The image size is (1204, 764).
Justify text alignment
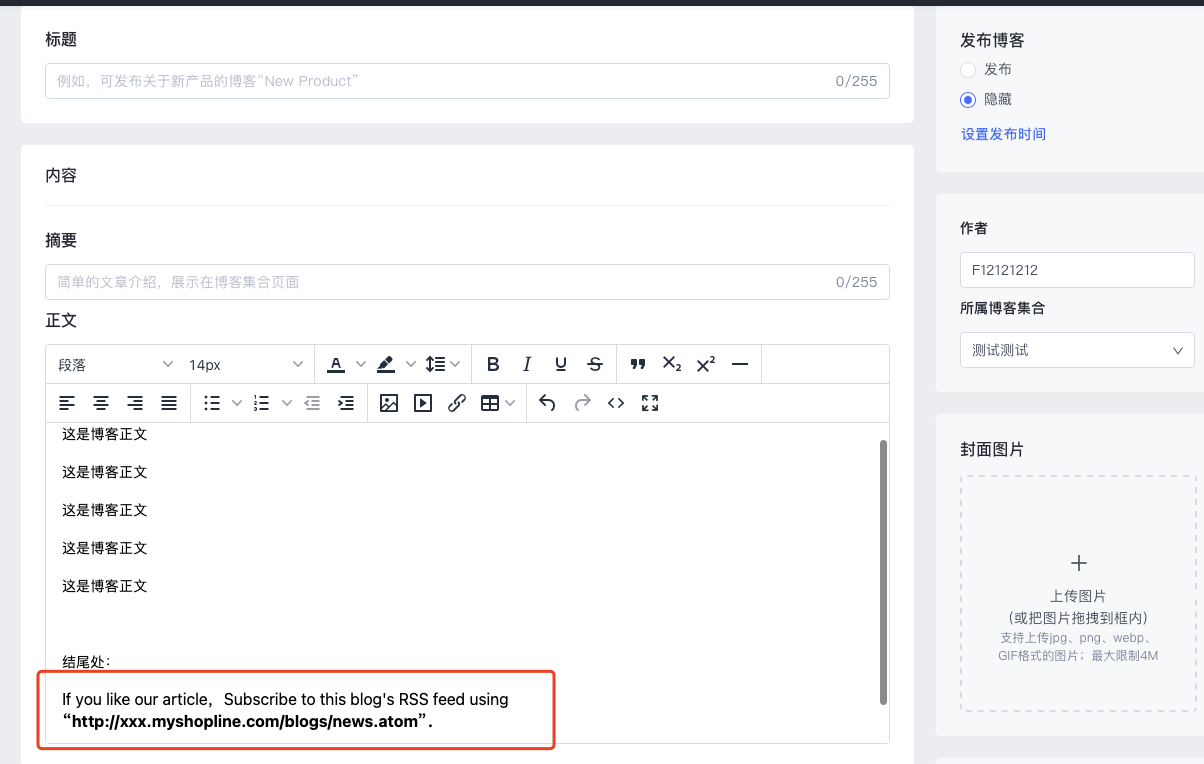point(169,403)
